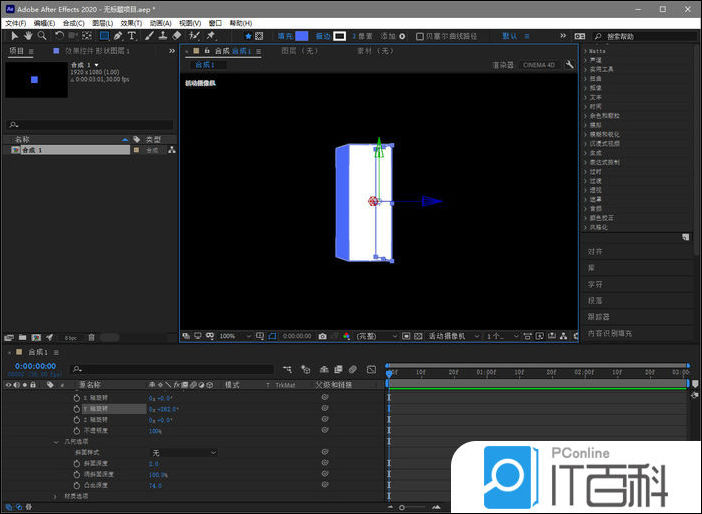Open the 效果(T) menu
The width and height of the screenshot is (702, 514).
pyautogui.click(x=130, y=22)
